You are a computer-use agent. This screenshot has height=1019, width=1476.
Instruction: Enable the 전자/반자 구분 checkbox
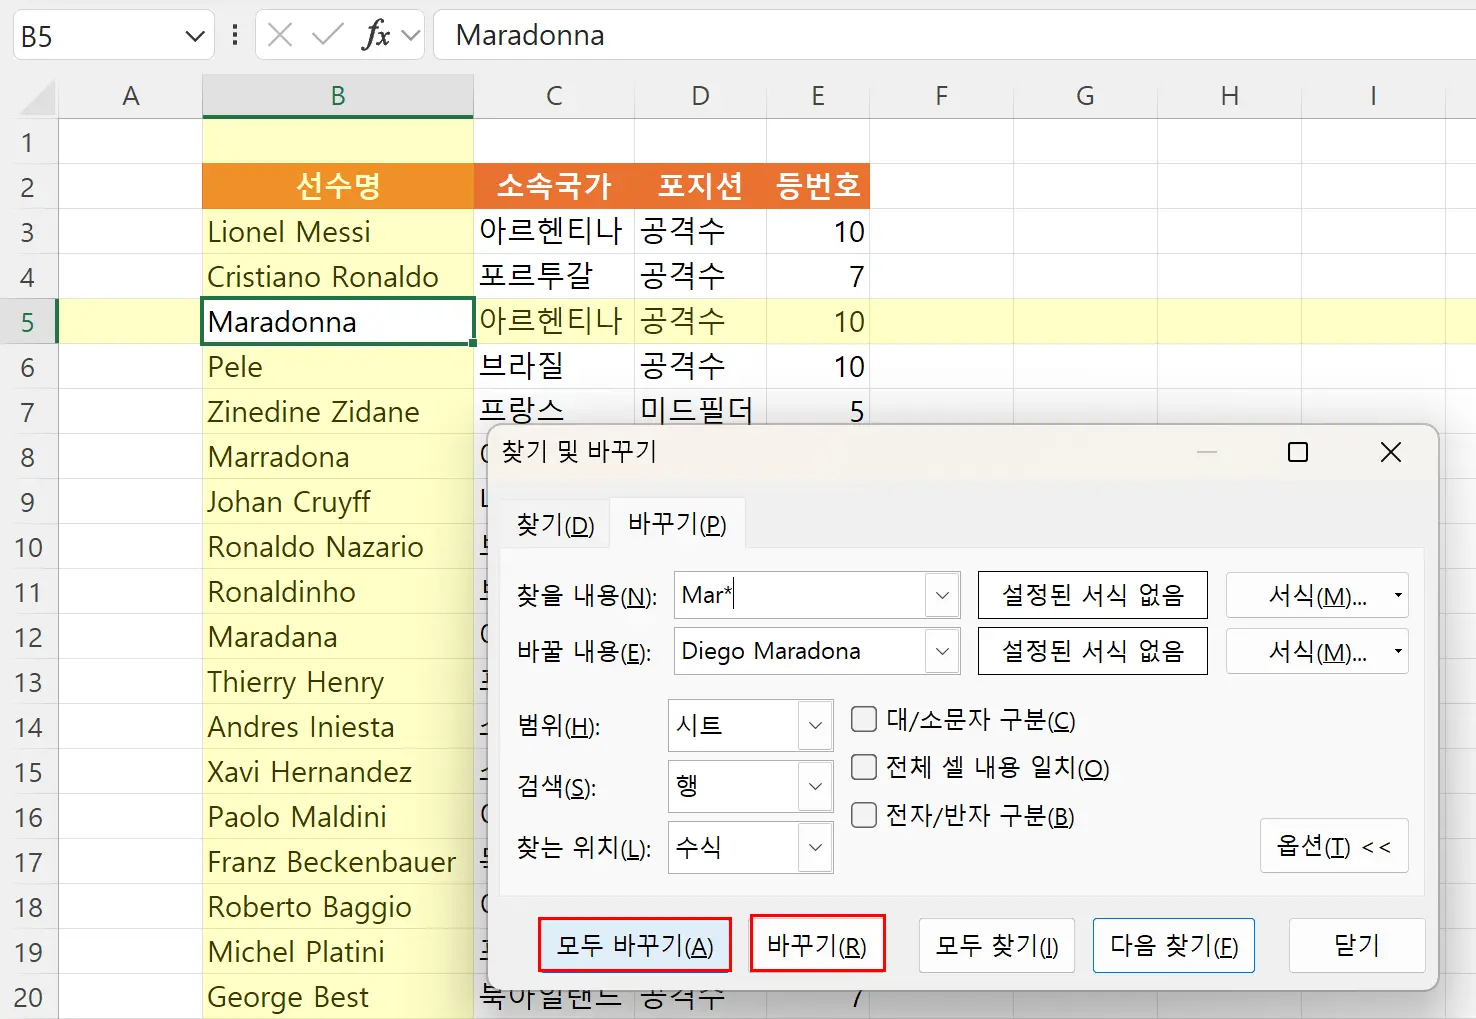pyautogui.click(x=862, y=815)
